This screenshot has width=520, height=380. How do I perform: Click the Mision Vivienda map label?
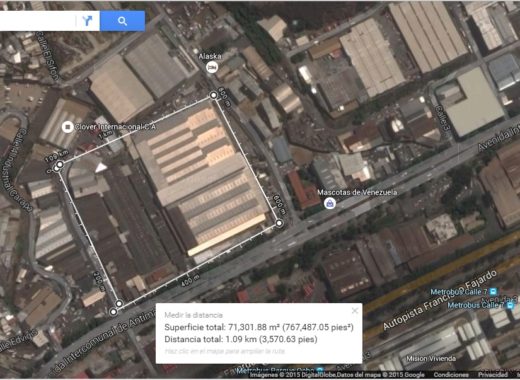click(x=431, y=359)
